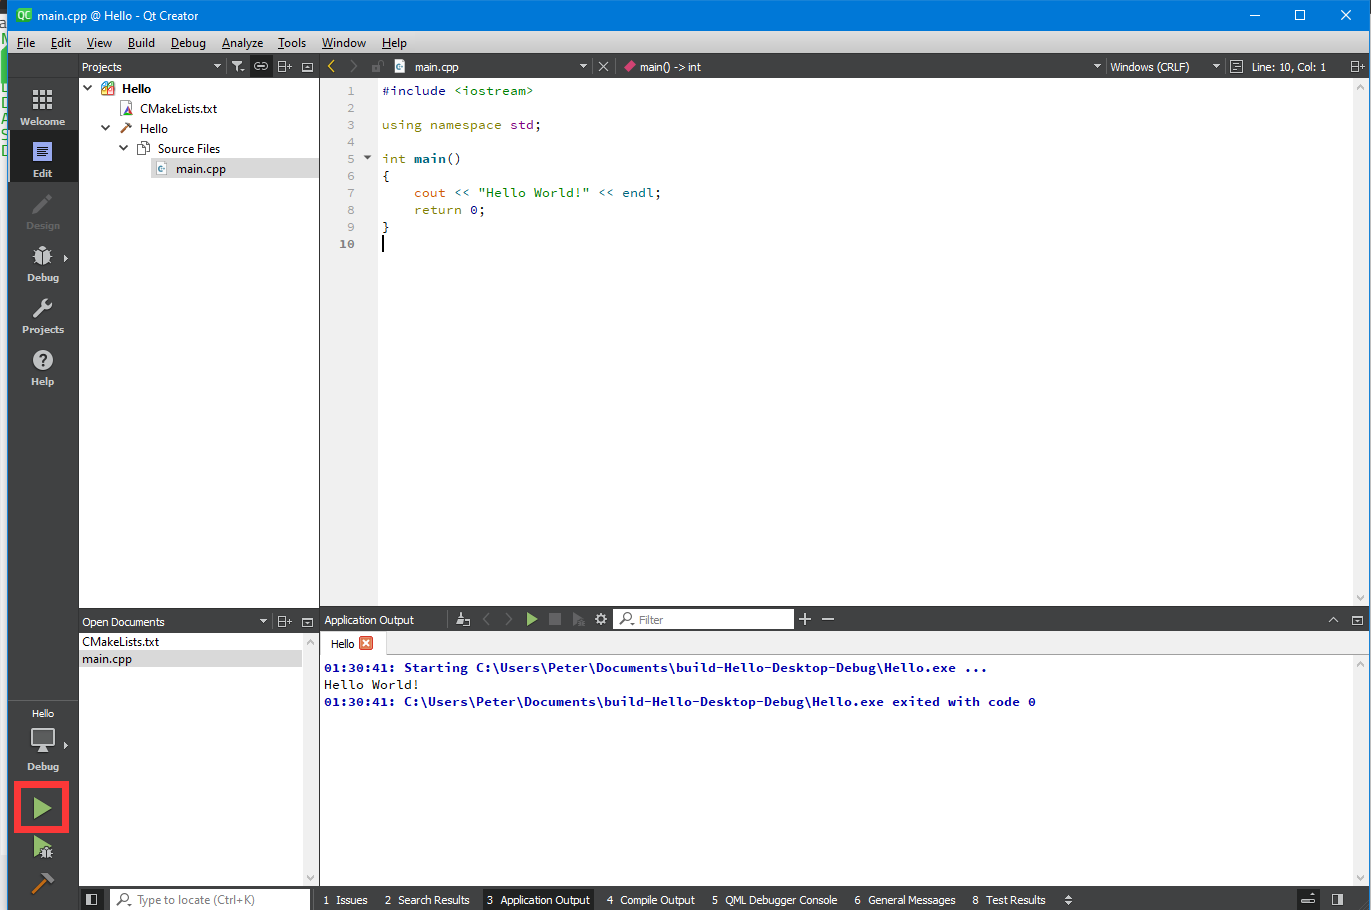
Task: Click the filter tree icon in Projects
Action: [238, 67]
